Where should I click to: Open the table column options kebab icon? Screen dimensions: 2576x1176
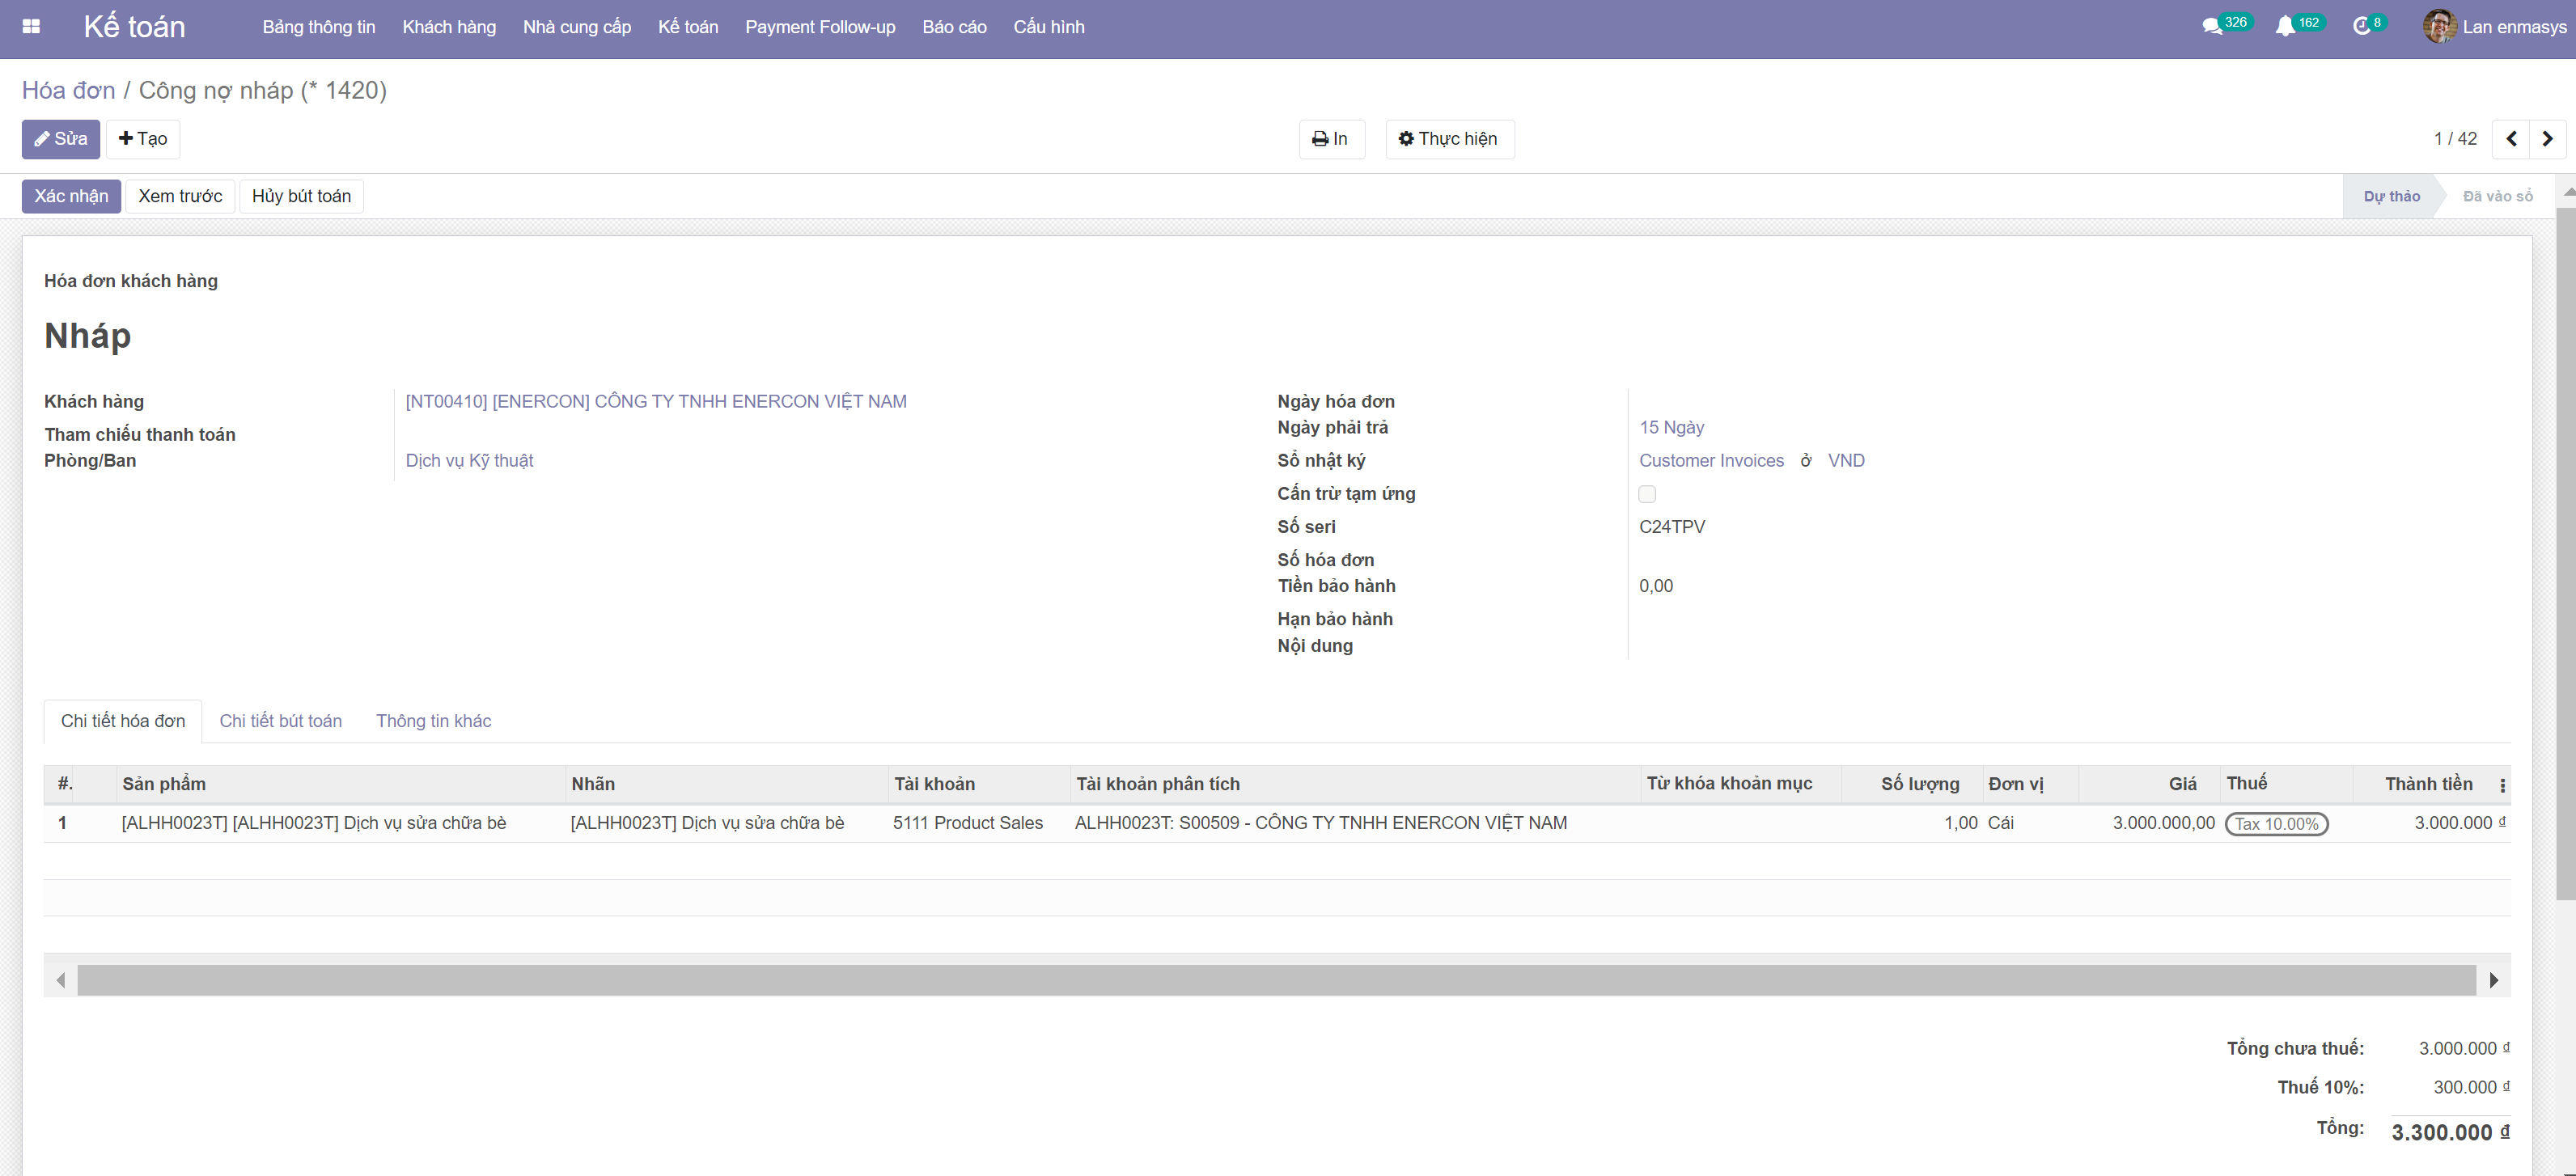(x=2502, y=786)
